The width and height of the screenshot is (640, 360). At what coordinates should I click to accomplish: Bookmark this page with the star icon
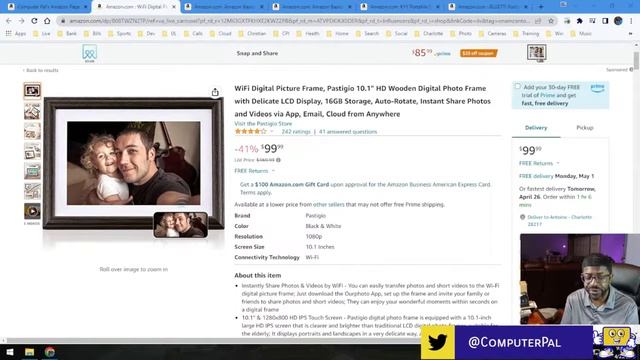tap(551, 21)
